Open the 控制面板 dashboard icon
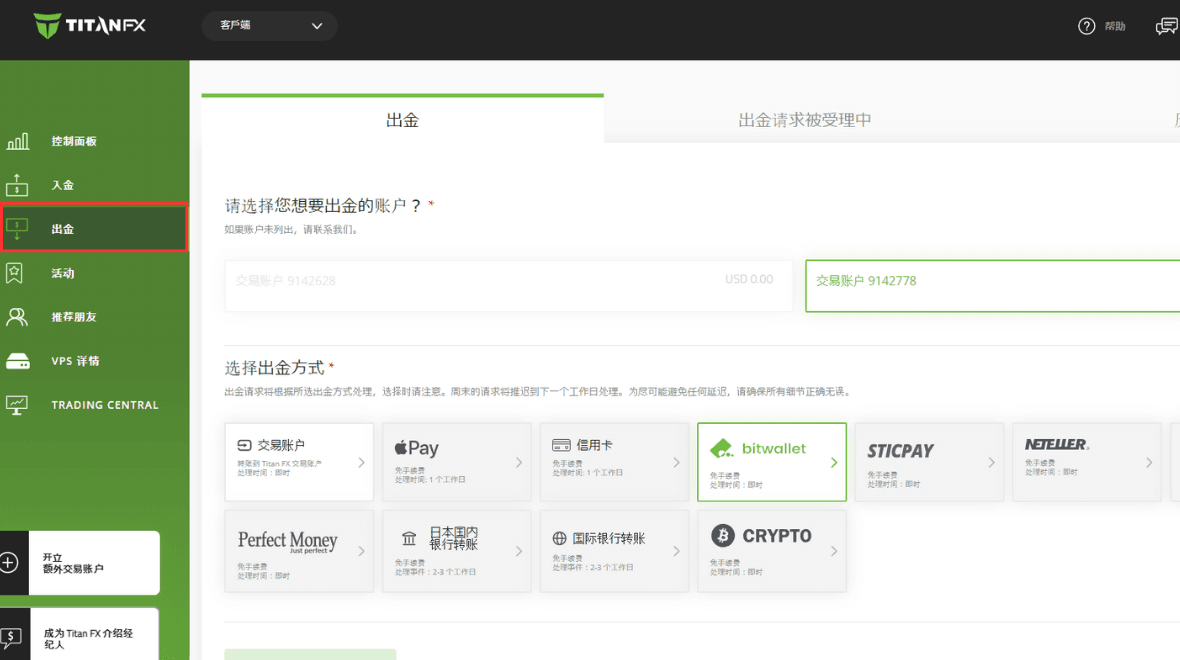Viewport: 1180px width, 660px height. (x=17, y=142)
